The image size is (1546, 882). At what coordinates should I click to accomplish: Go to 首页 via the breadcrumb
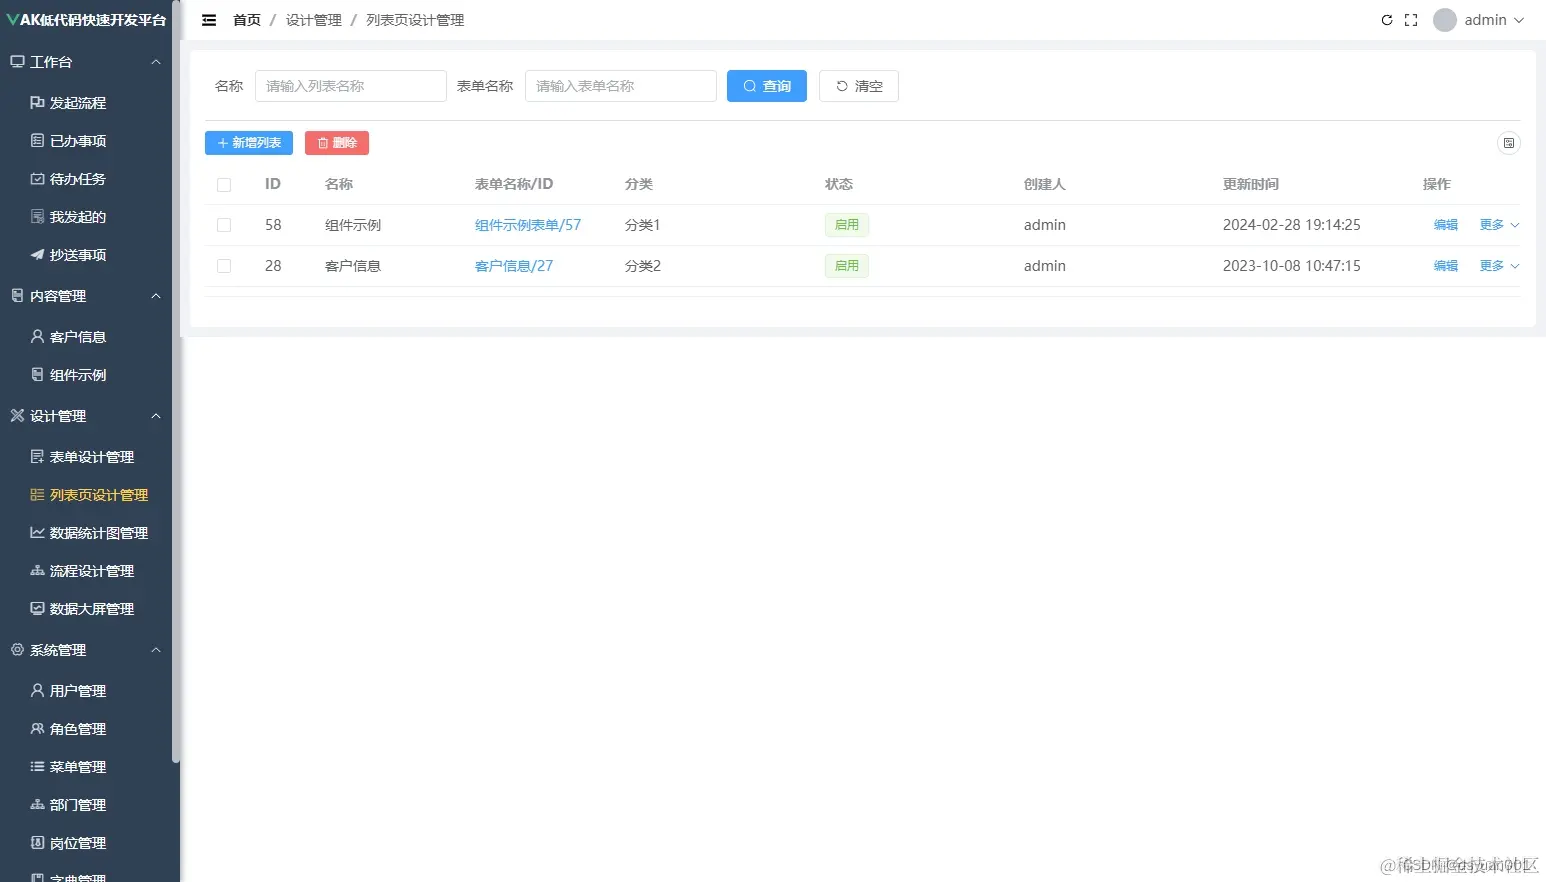click(246, 19)
